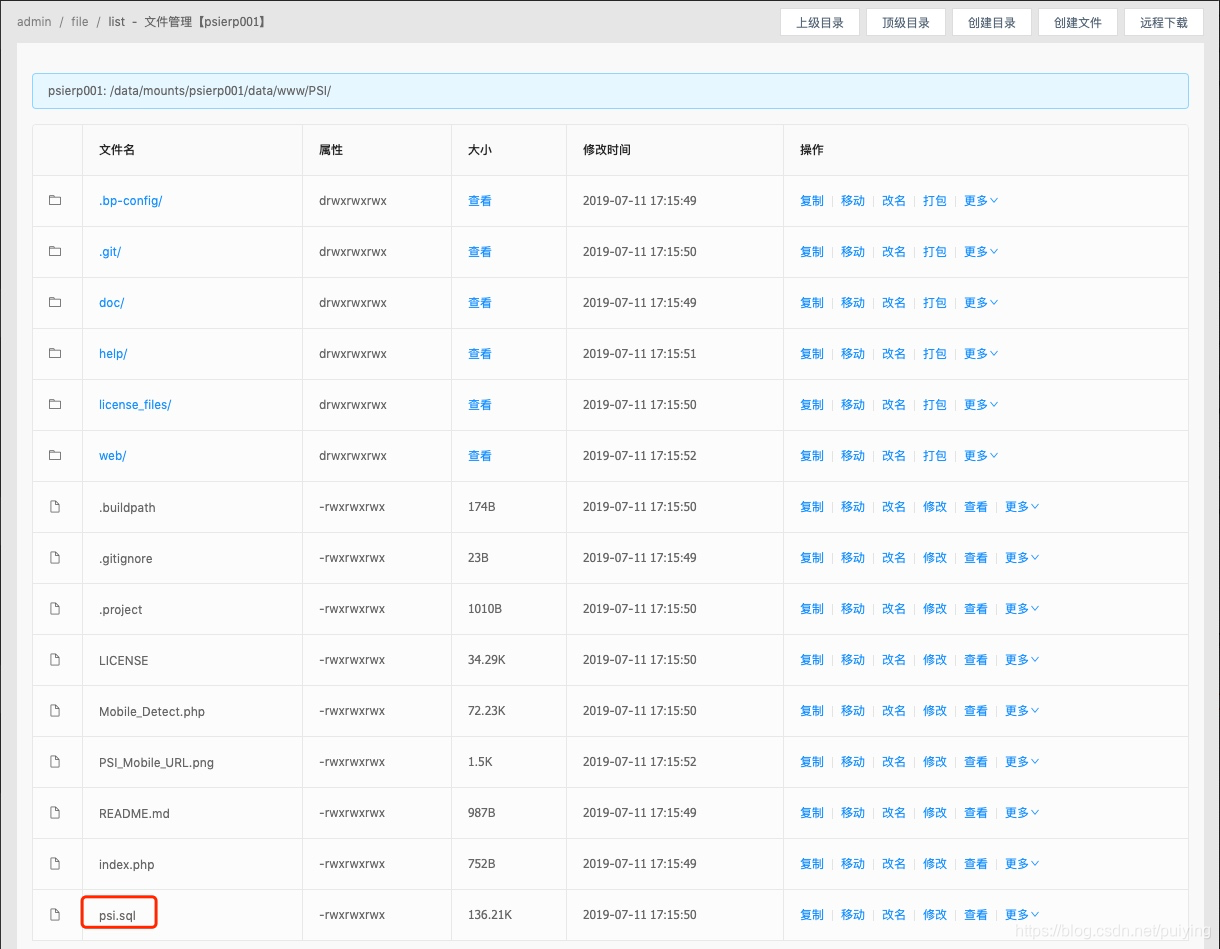This screenshot has height=949, width=1220.
Task: Expand 更多 dropdown for .bp-config/ row
Action: point(981,200)
